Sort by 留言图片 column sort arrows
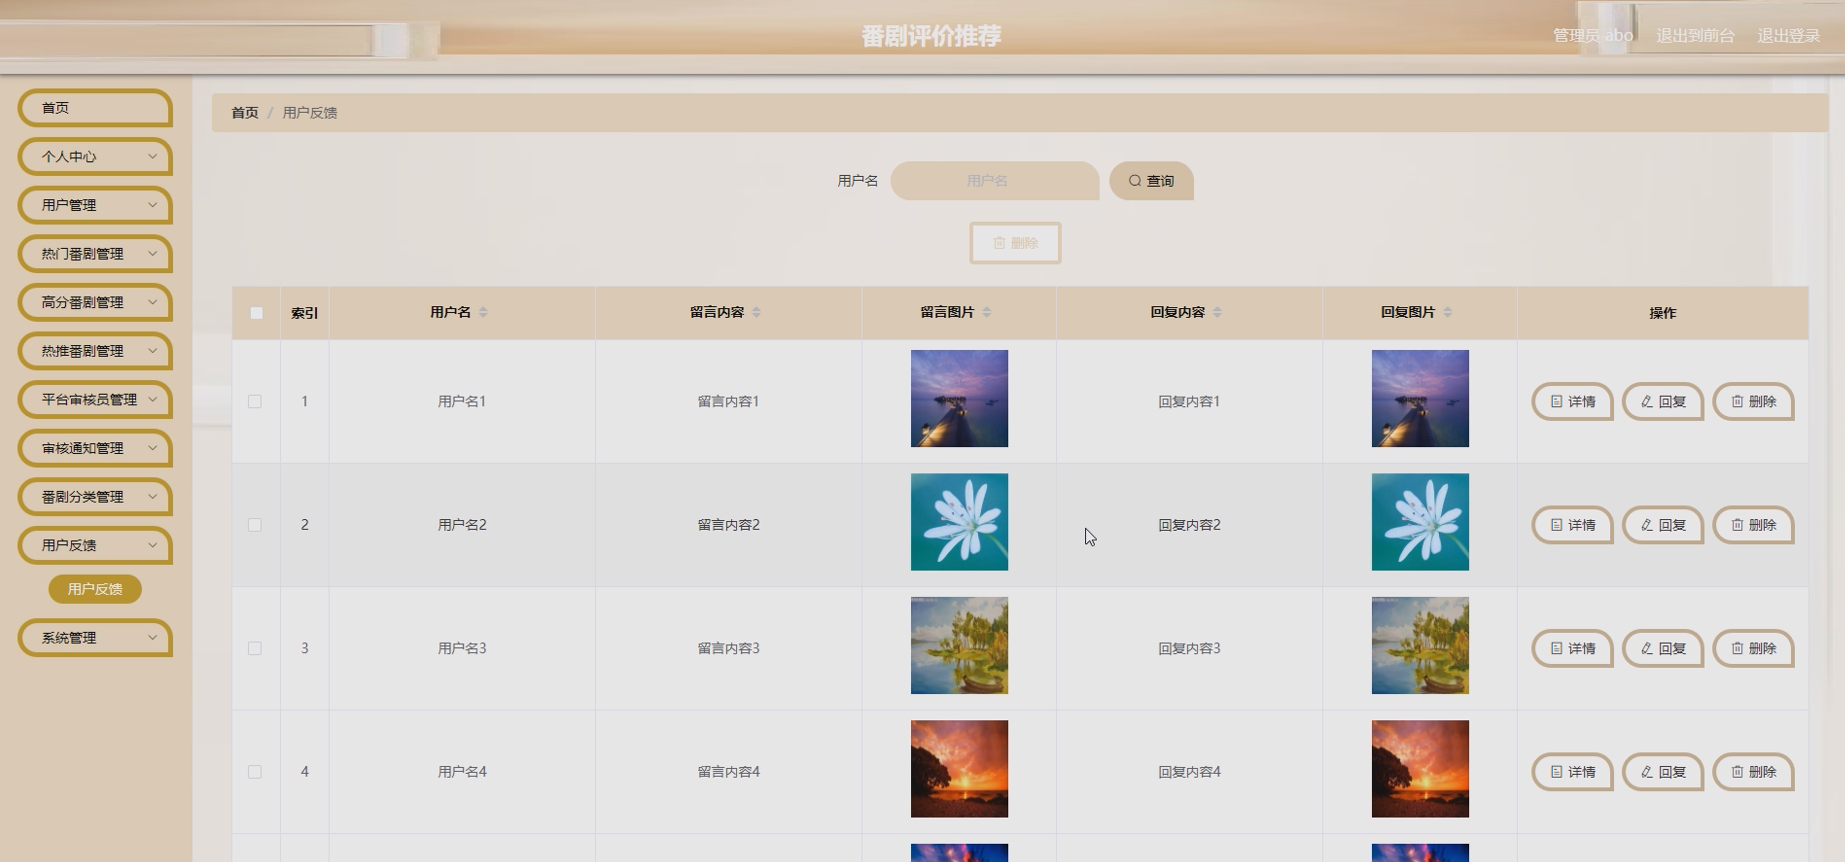Viewport: 1845px width, 862px height. (987, 312)
